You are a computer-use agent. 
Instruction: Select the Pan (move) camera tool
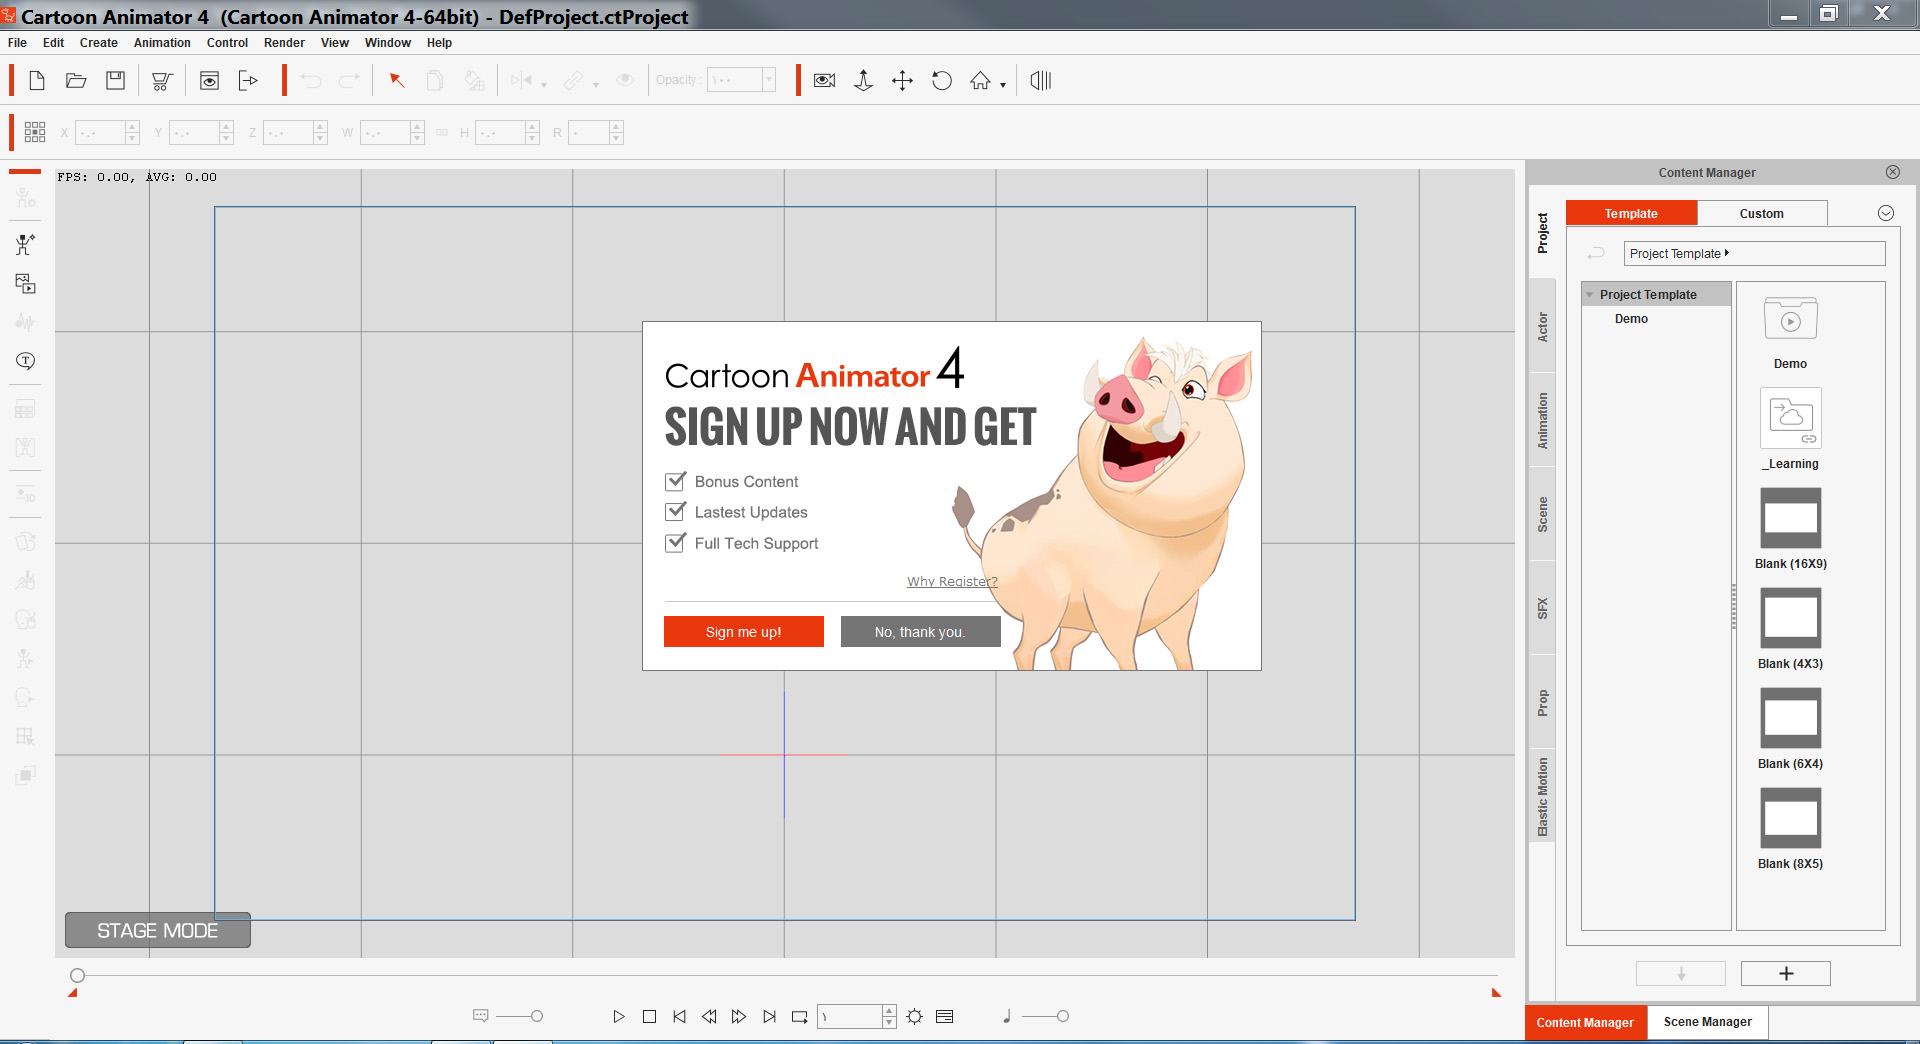tap(902, 81)
